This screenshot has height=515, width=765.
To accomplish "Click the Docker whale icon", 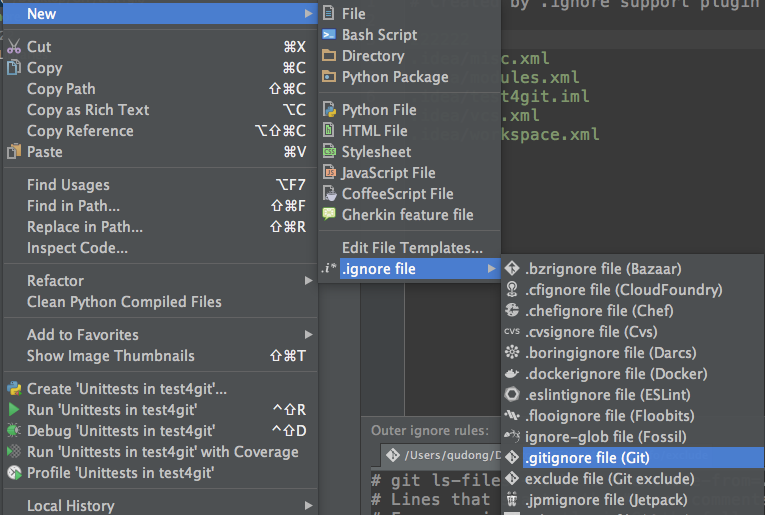I will pyautogui.click(x=512, y=374).
